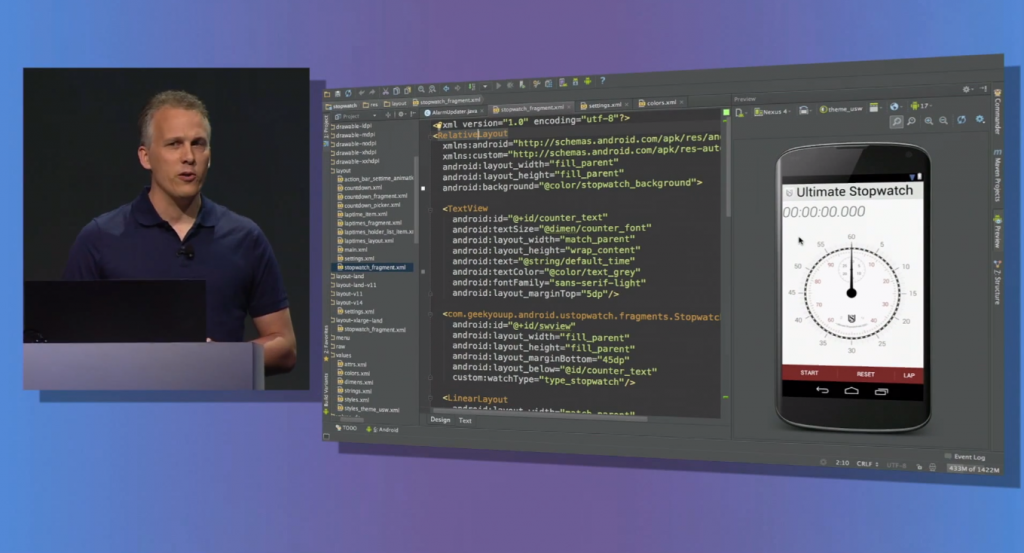Switch to settings.xml editor tab
The width and height of the screenshot is (1024, 553).
point(604,105)
